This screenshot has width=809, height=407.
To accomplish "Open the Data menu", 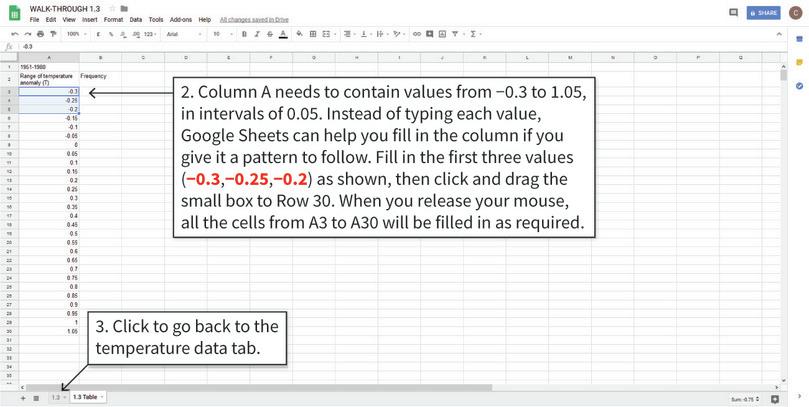I will (x=136, y=20).
